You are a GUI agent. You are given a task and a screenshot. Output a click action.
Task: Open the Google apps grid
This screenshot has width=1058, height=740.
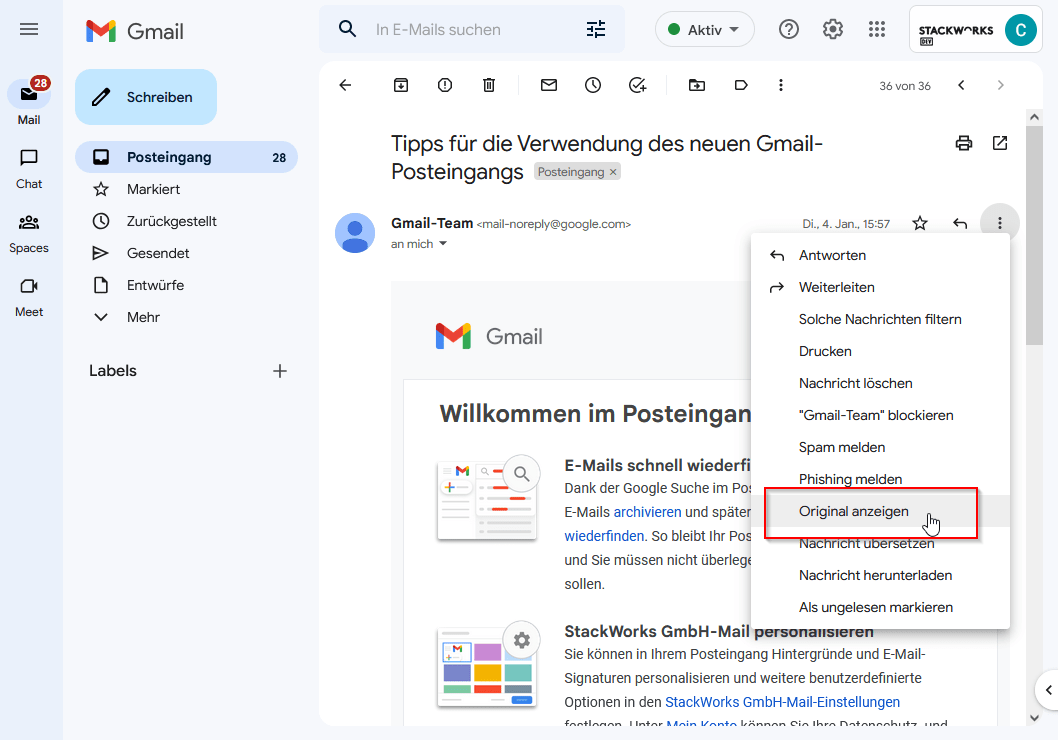876,29
